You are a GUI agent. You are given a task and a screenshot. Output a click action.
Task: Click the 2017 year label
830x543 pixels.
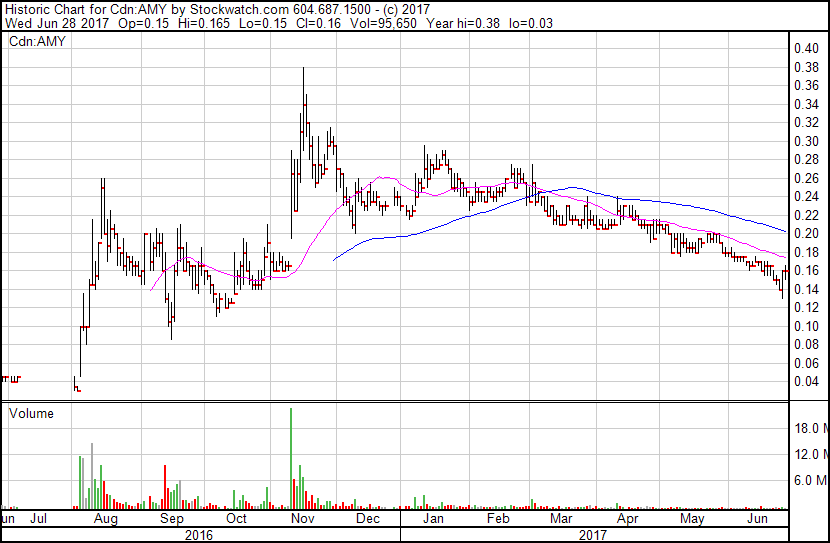point(595,534)
